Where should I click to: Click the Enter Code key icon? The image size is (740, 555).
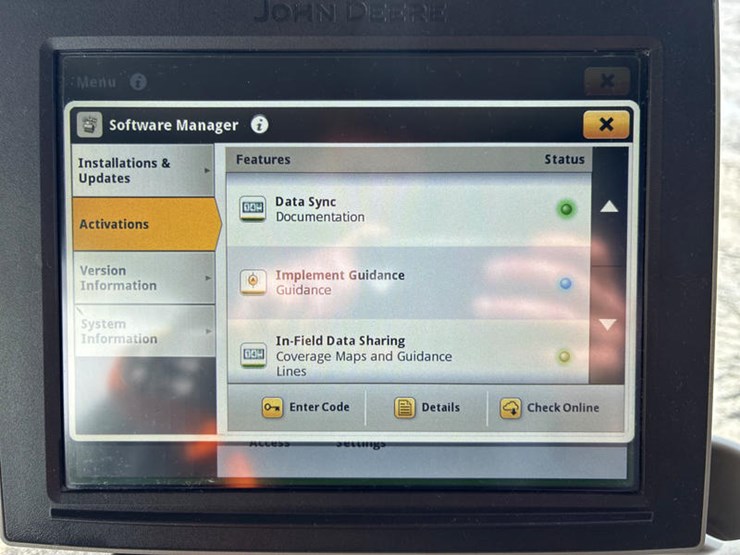(x=272, y=407)
